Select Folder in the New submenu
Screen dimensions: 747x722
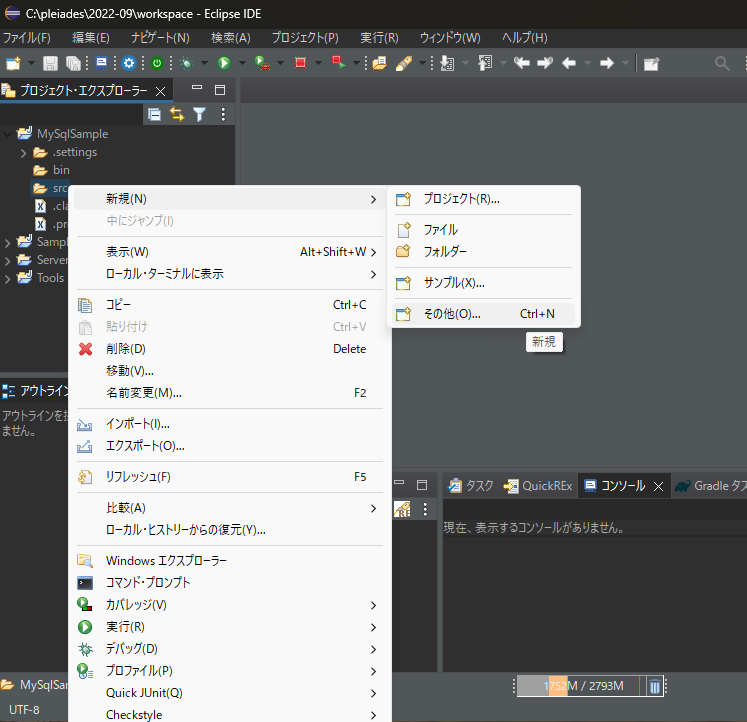click(484, 251)
